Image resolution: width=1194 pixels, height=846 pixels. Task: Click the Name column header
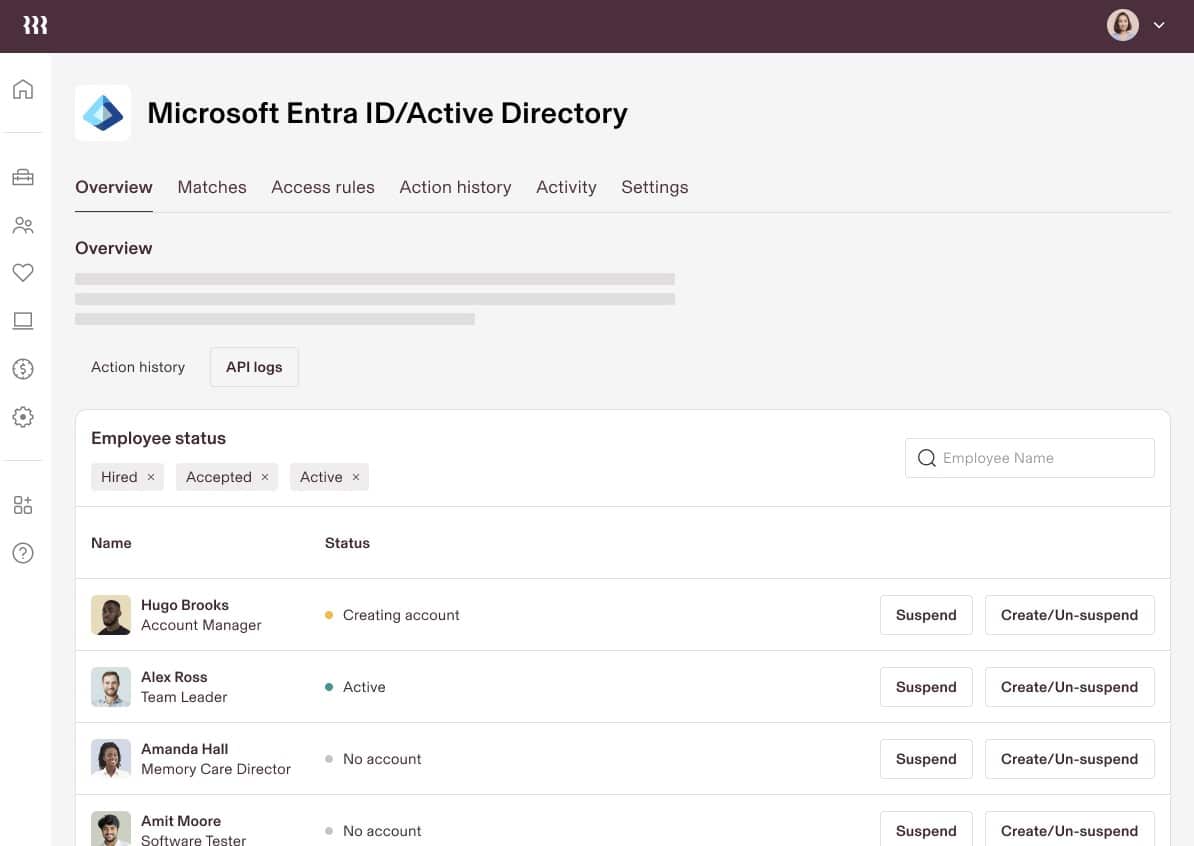111,543
